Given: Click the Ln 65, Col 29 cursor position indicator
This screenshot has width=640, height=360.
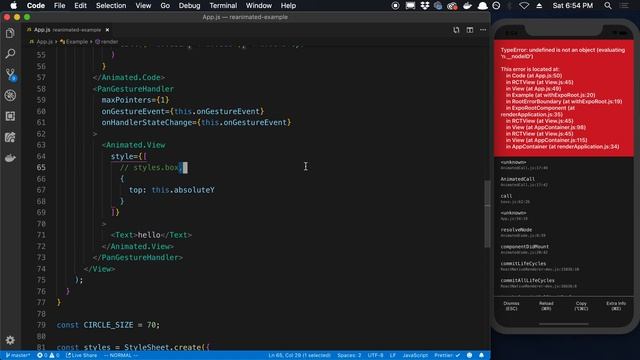Looking at the screenshot, I should (299, 356).
